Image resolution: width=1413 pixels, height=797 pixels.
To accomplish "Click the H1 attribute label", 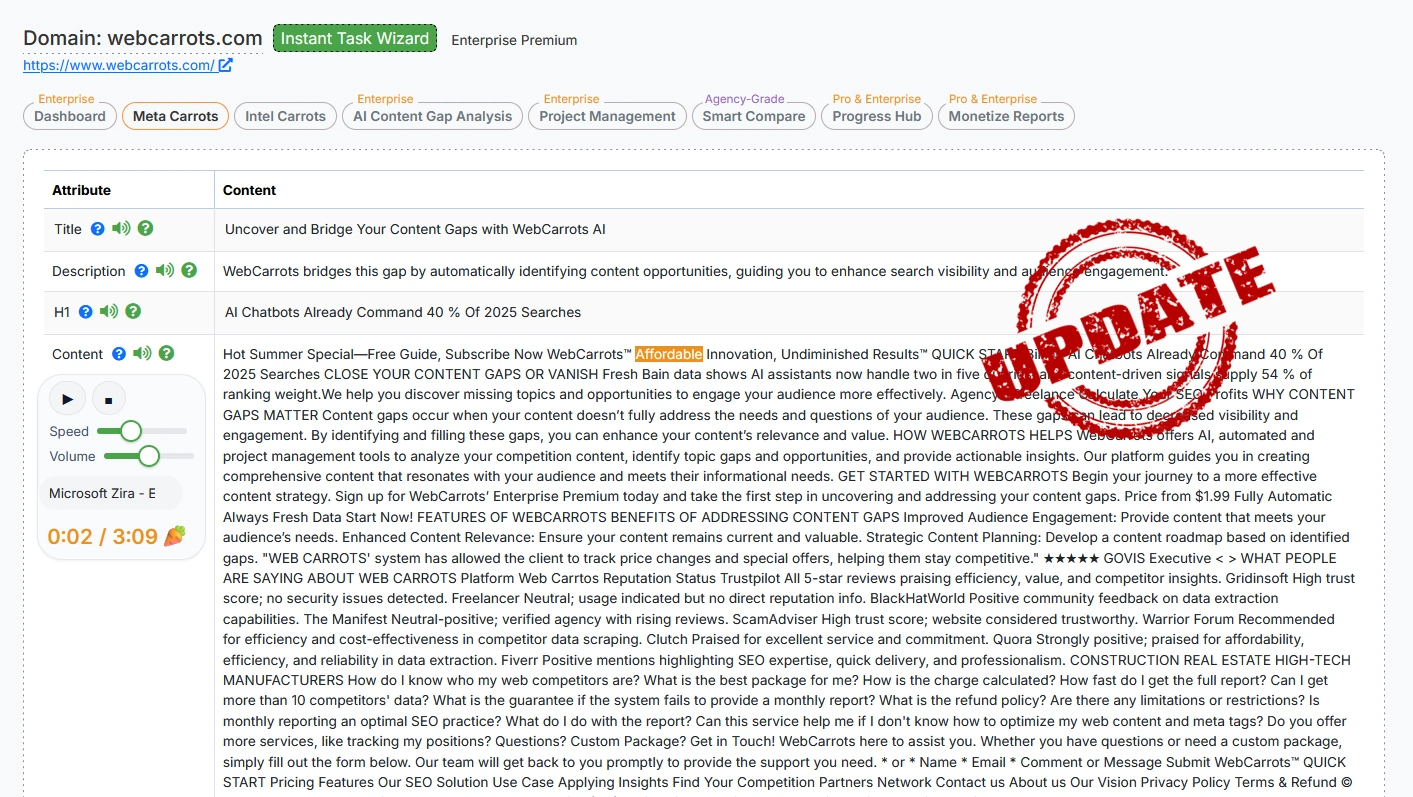I will (62, 312).
